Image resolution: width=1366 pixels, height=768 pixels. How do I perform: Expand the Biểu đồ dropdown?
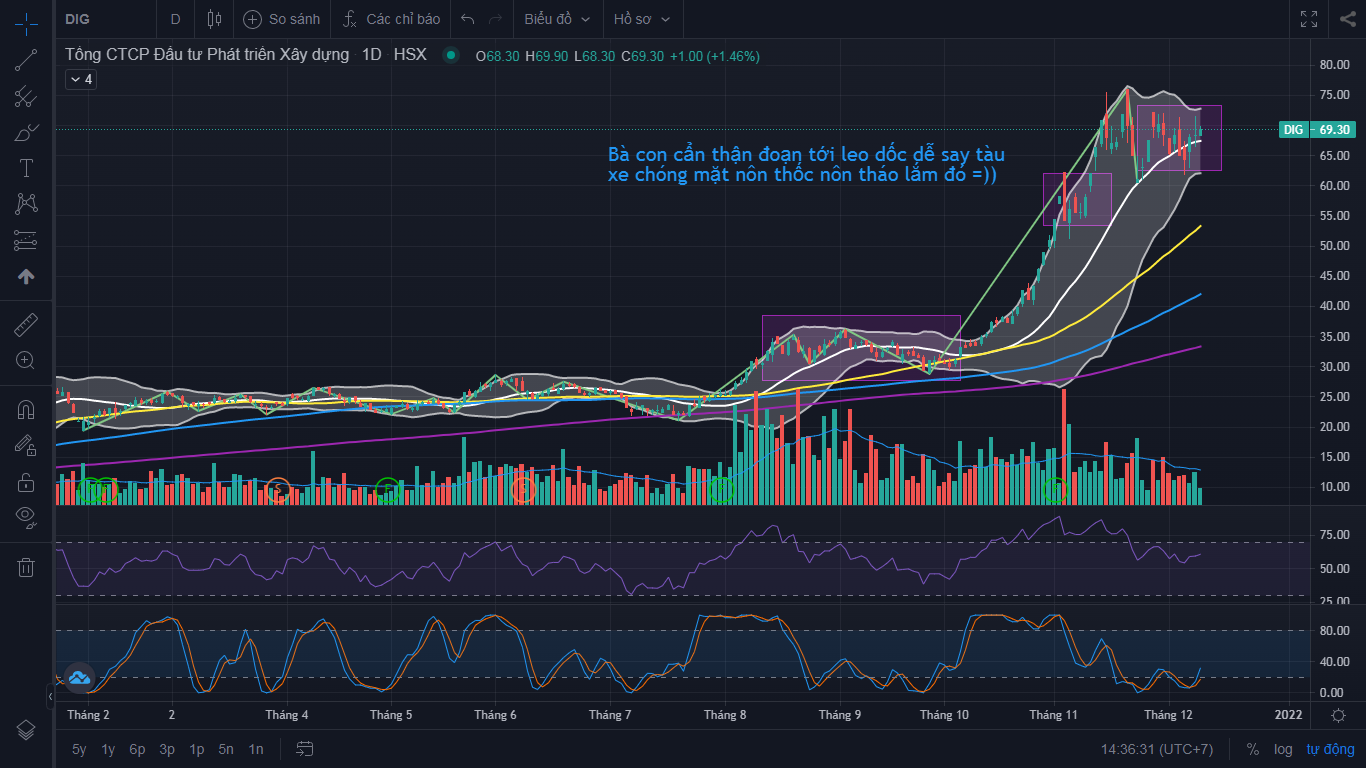click(x=557, y=19)
